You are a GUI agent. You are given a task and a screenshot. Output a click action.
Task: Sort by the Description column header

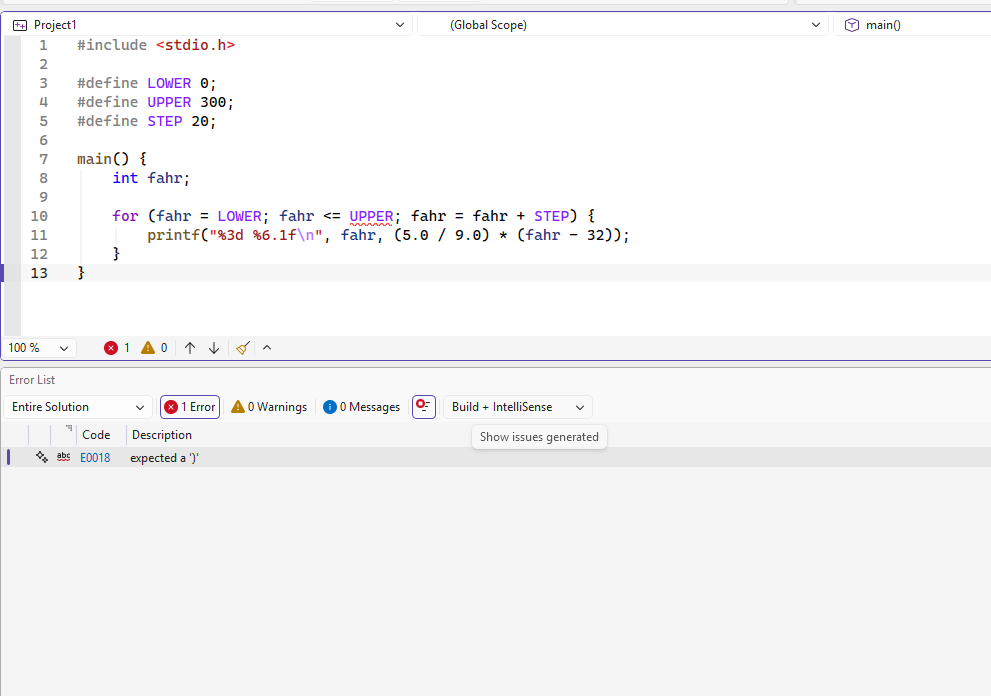(x=162, y=435)
